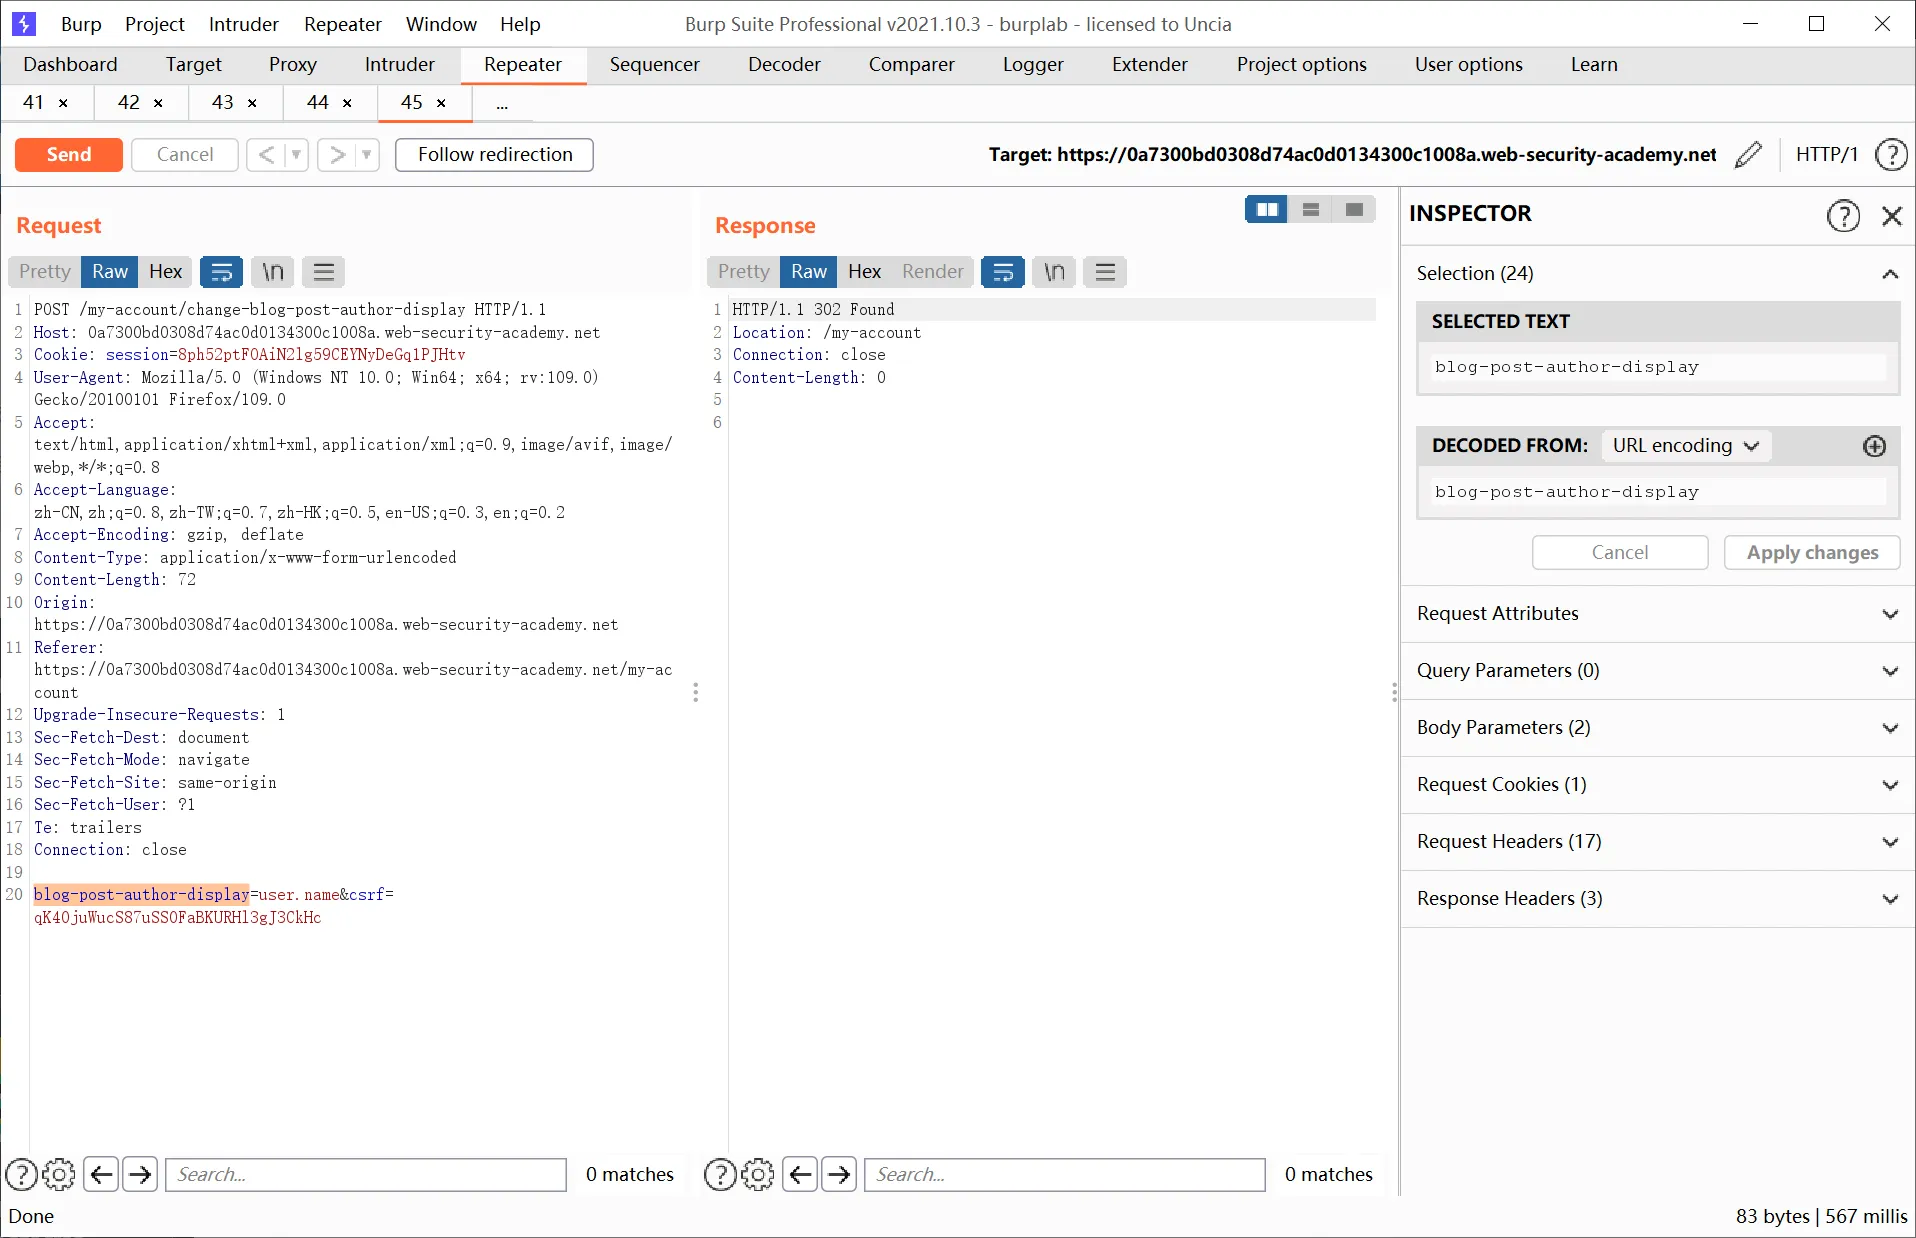Switch to top-bottom split layout
The width and height of the screenshot is (1916, 1238).
pyautogui.click(x=1310, y=210)
